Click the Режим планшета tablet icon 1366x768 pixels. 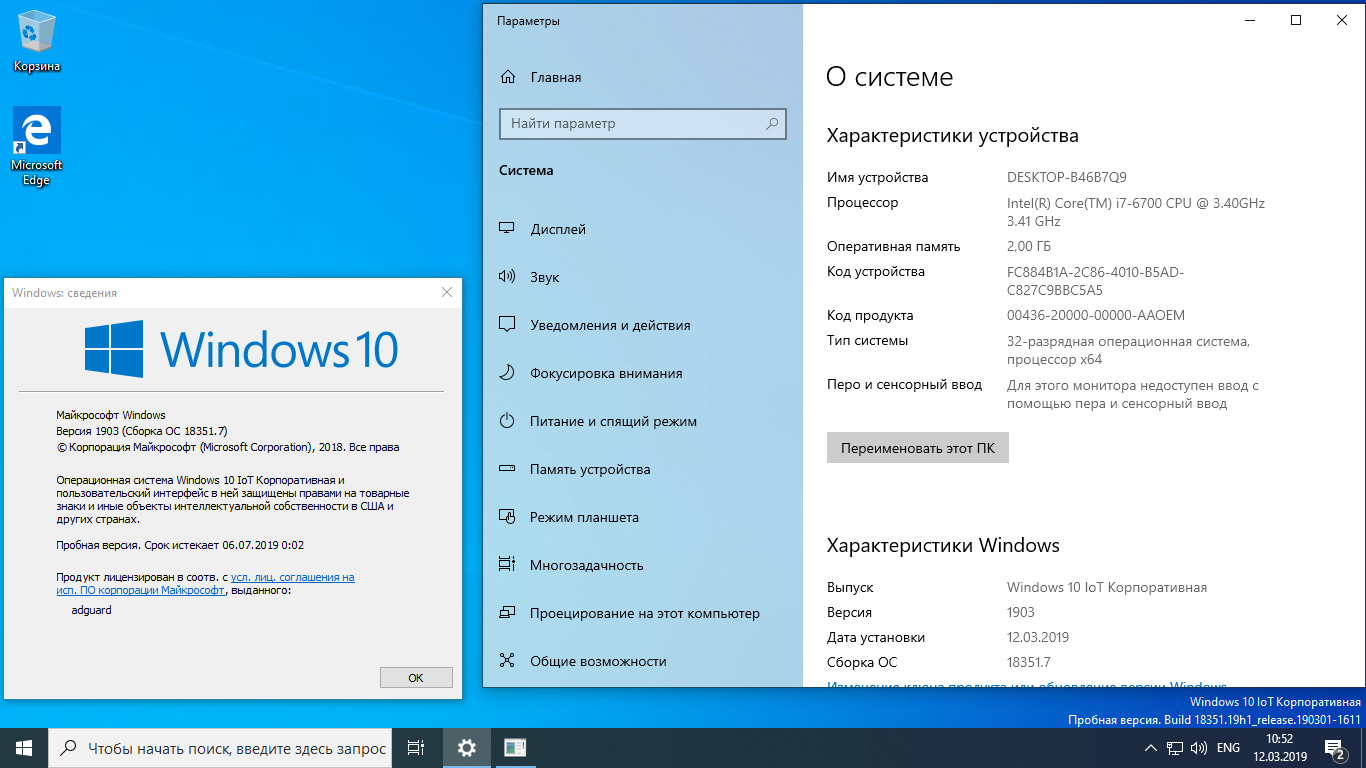pos(507,517)
